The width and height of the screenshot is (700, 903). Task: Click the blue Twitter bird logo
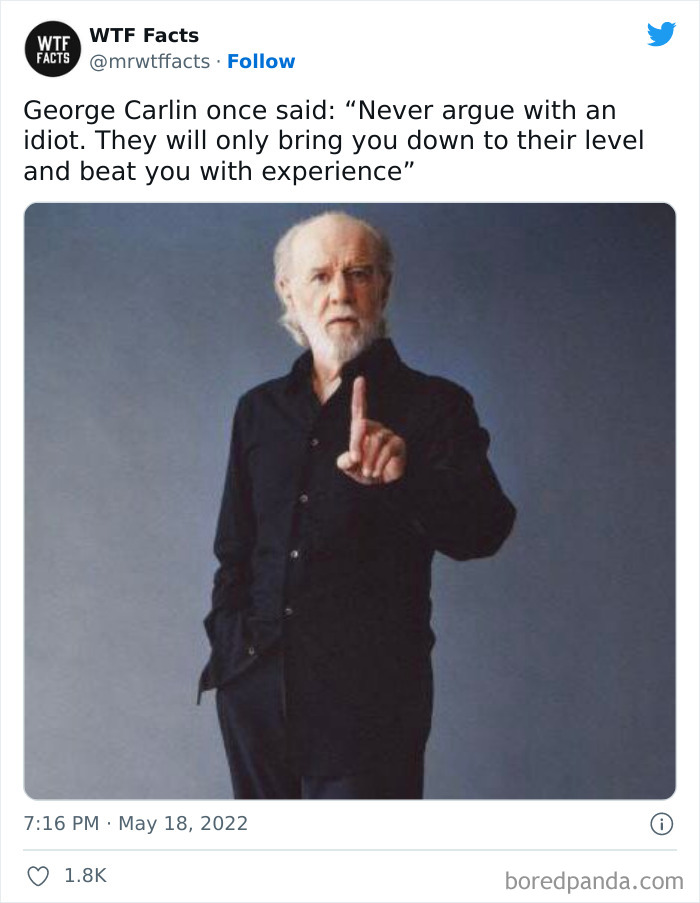click(x=661, y=34)
